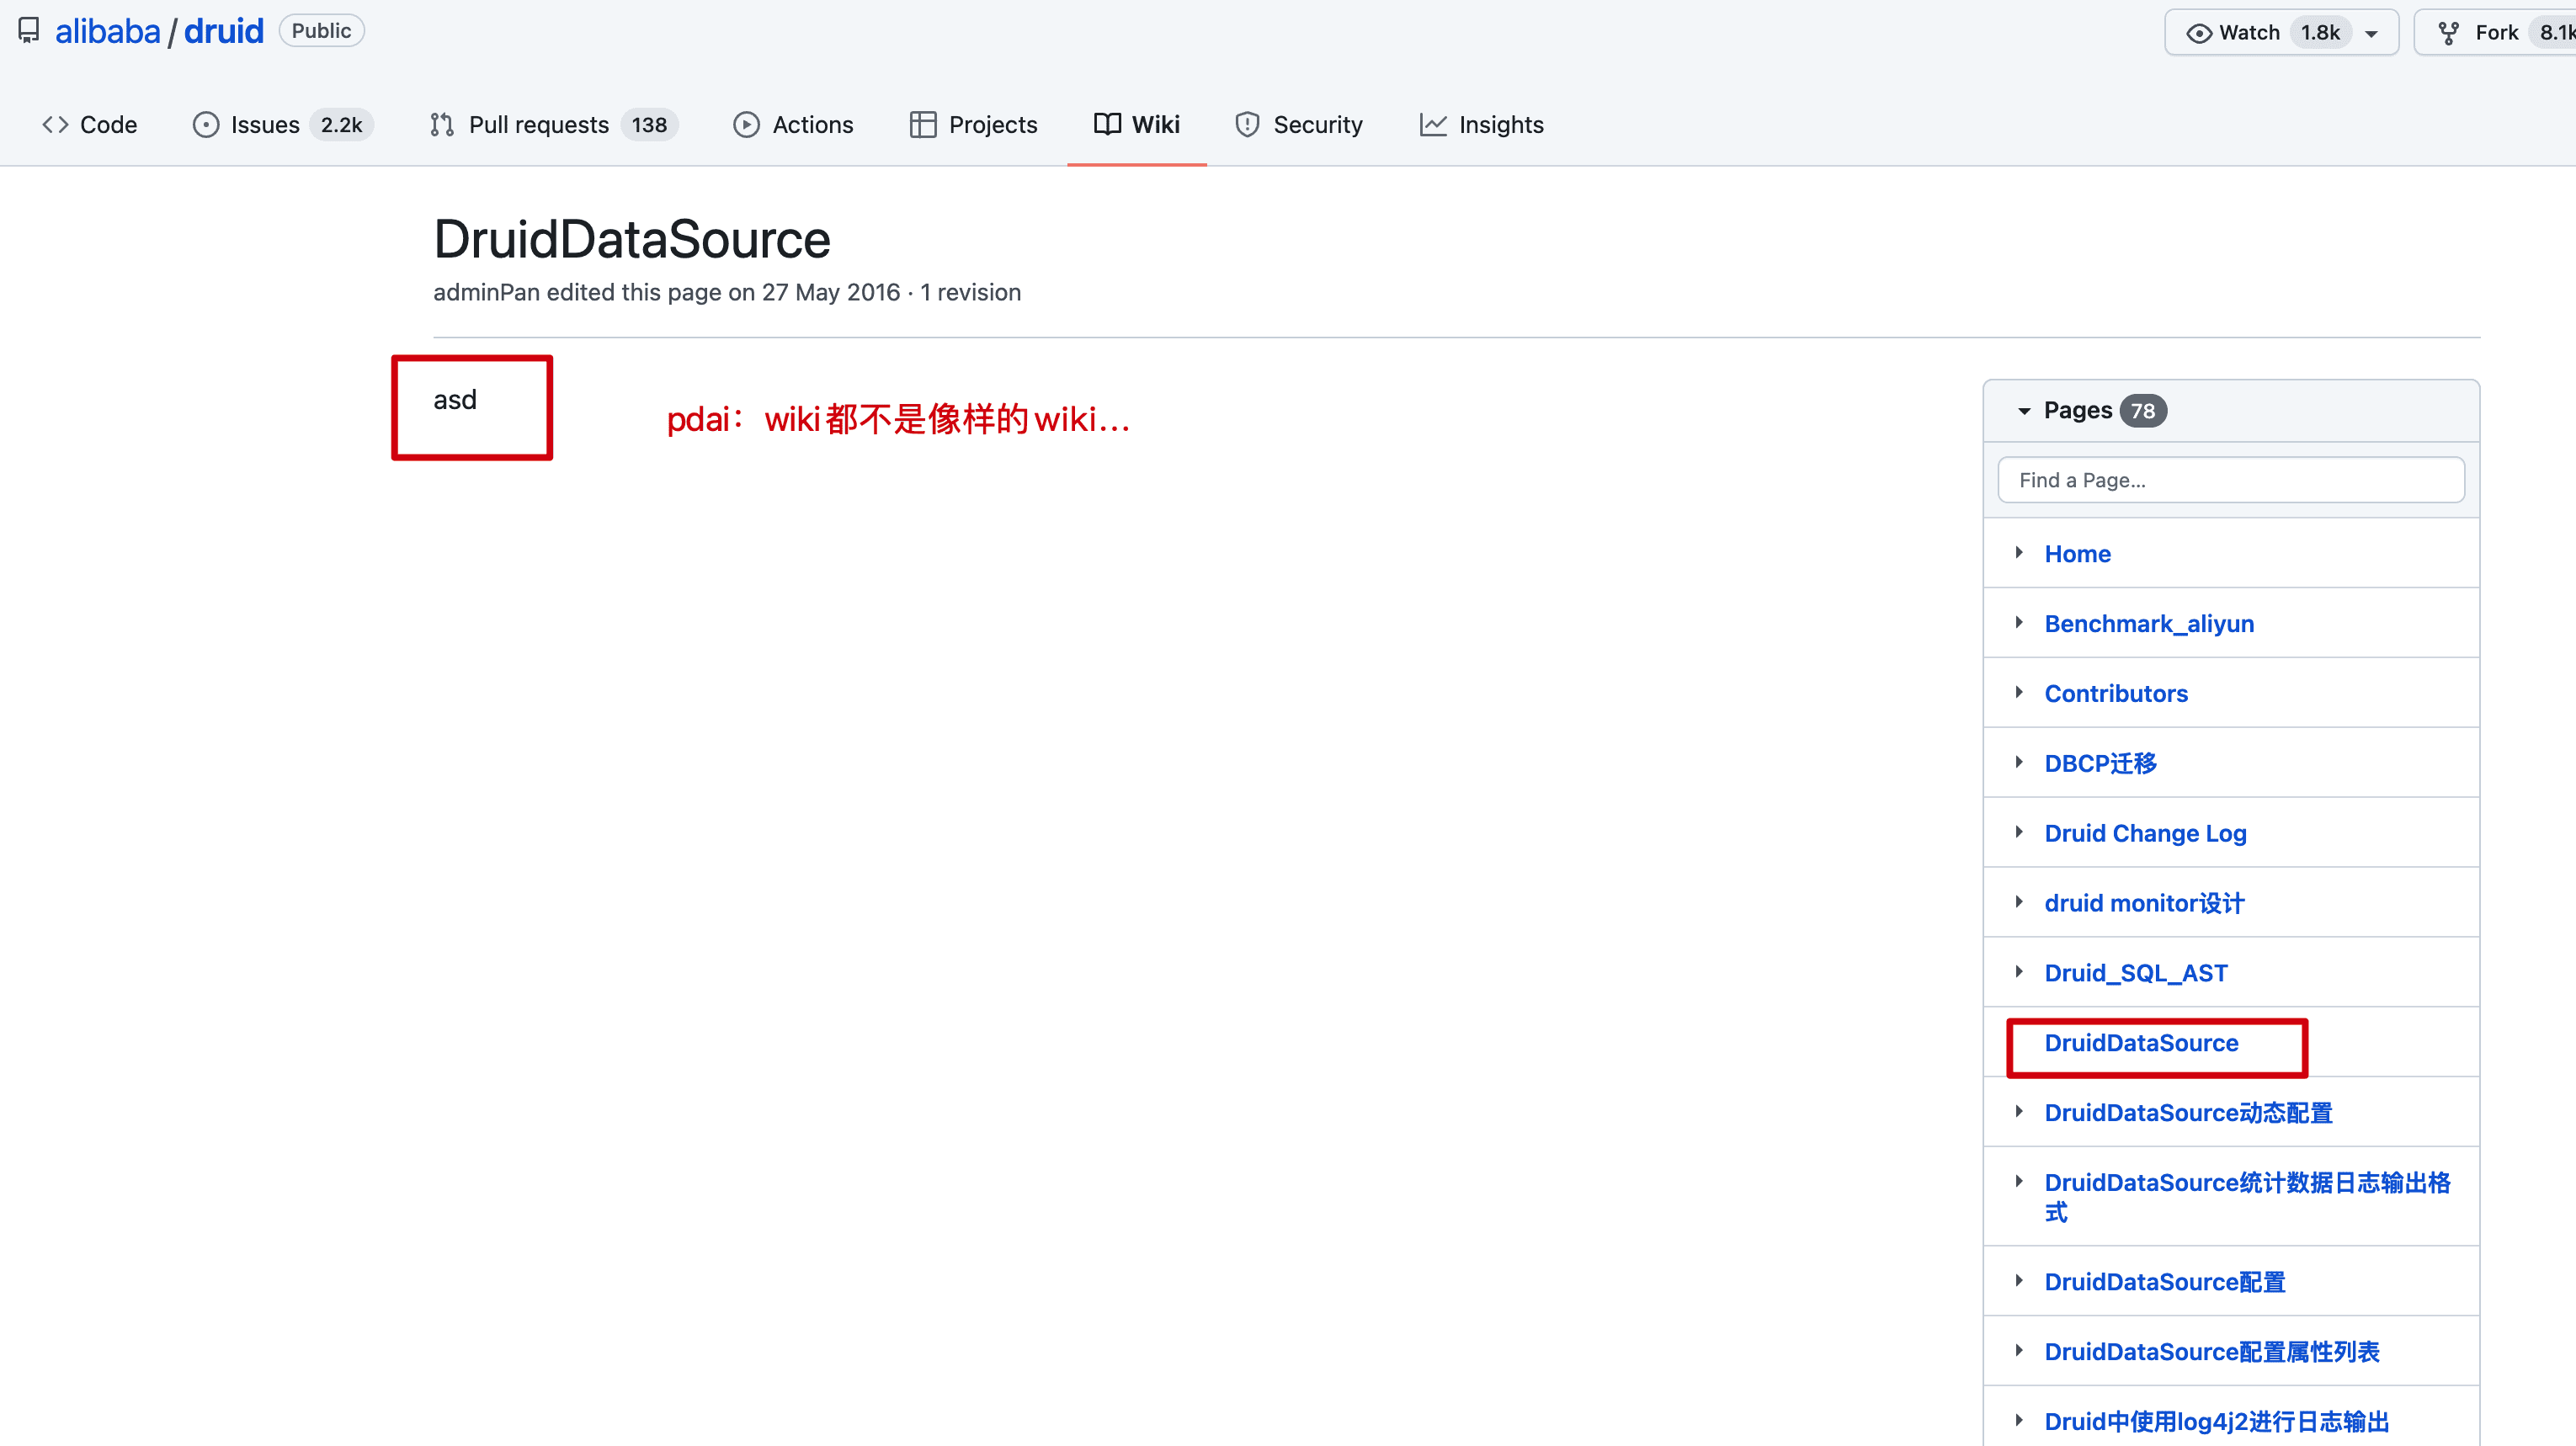Click the Issues circle-dot icon
Screen dimensions: 2576x1446
pos(206,125)
